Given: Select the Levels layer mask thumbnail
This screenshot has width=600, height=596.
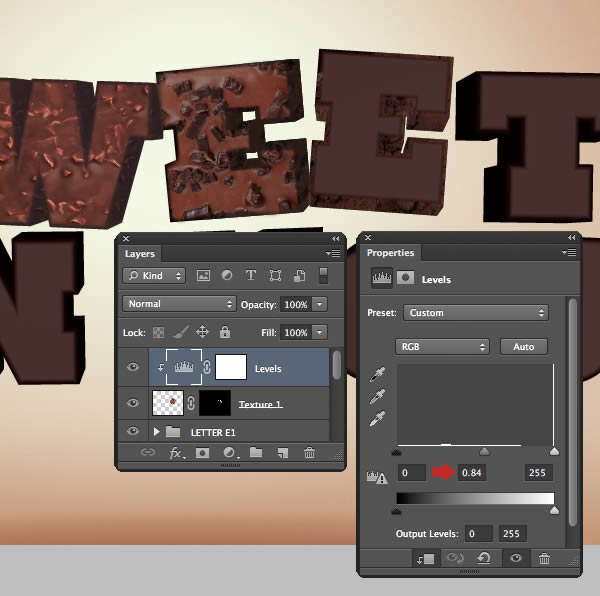Looking at the screenshot, I should 231,367.
